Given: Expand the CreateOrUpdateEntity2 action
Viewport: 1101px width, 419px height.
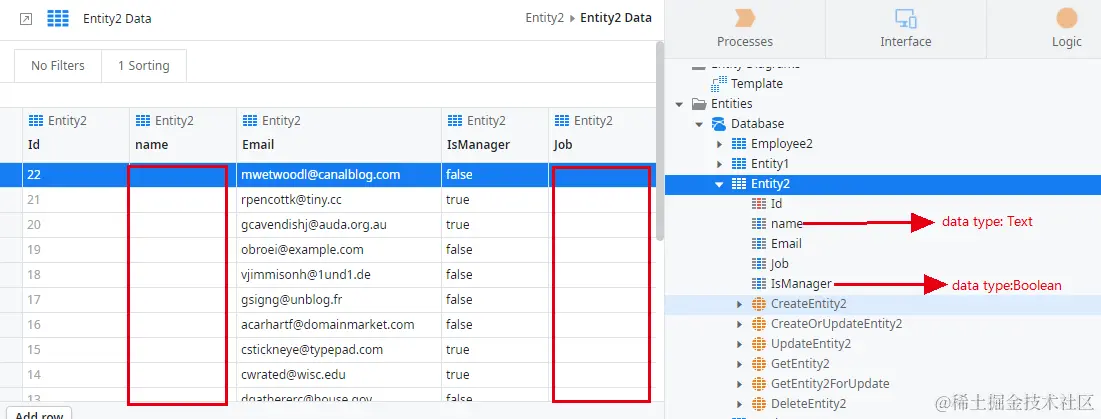Looking at the screenshot, I should pos(739,324).
